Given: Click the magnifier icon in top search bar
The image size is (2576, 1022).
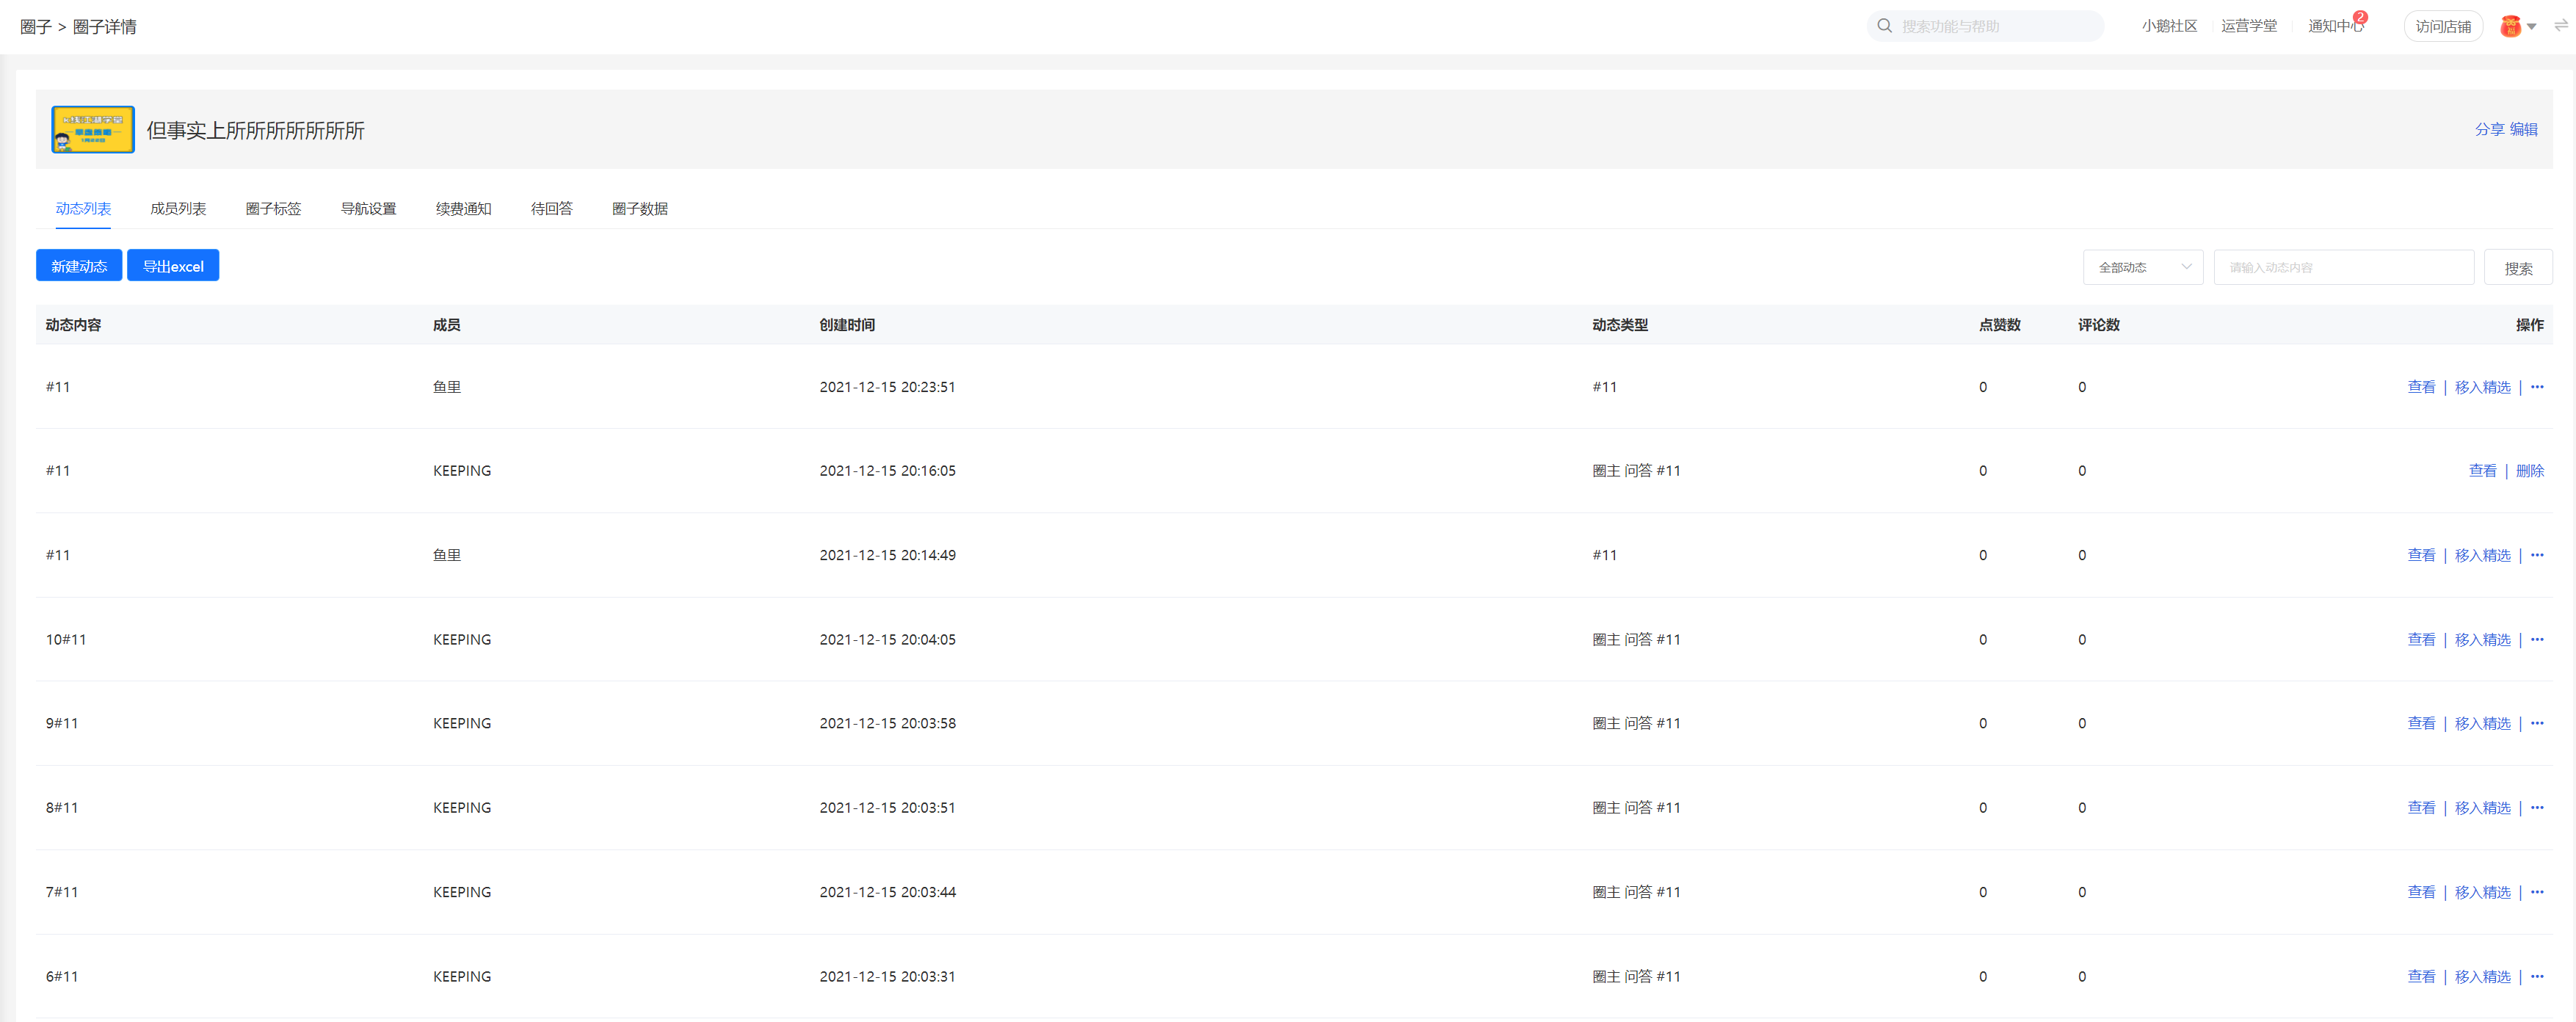Looking at the screenshot, I should (x=1884, y=26).
